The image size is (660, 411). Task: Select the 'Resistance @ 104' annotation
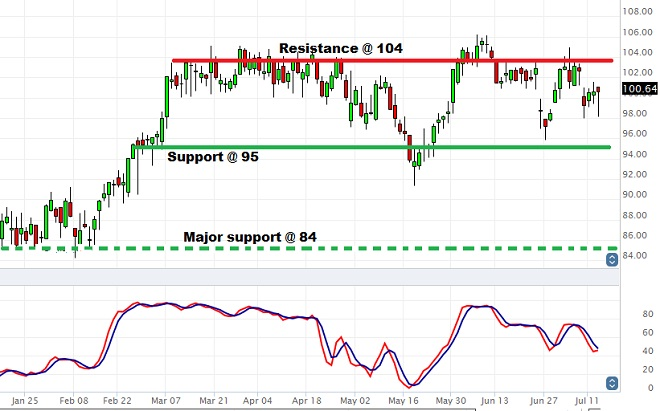coord(341,48)
